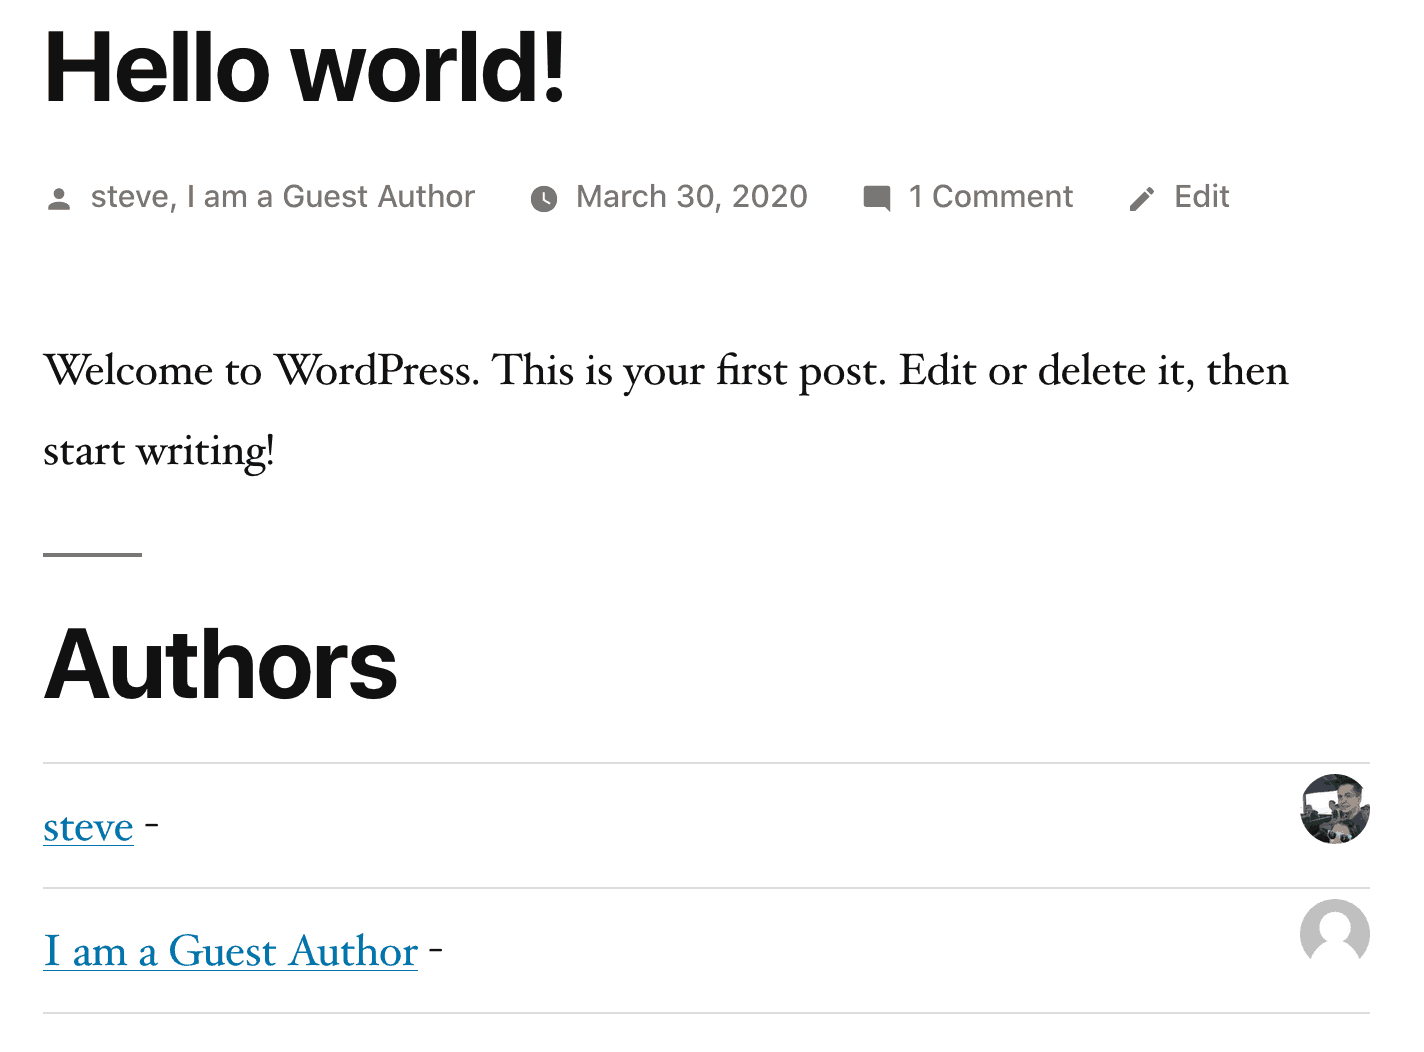Open "steve" in the post byline
Viewport: 1424px width, 1052px height.
pos(130,197)
